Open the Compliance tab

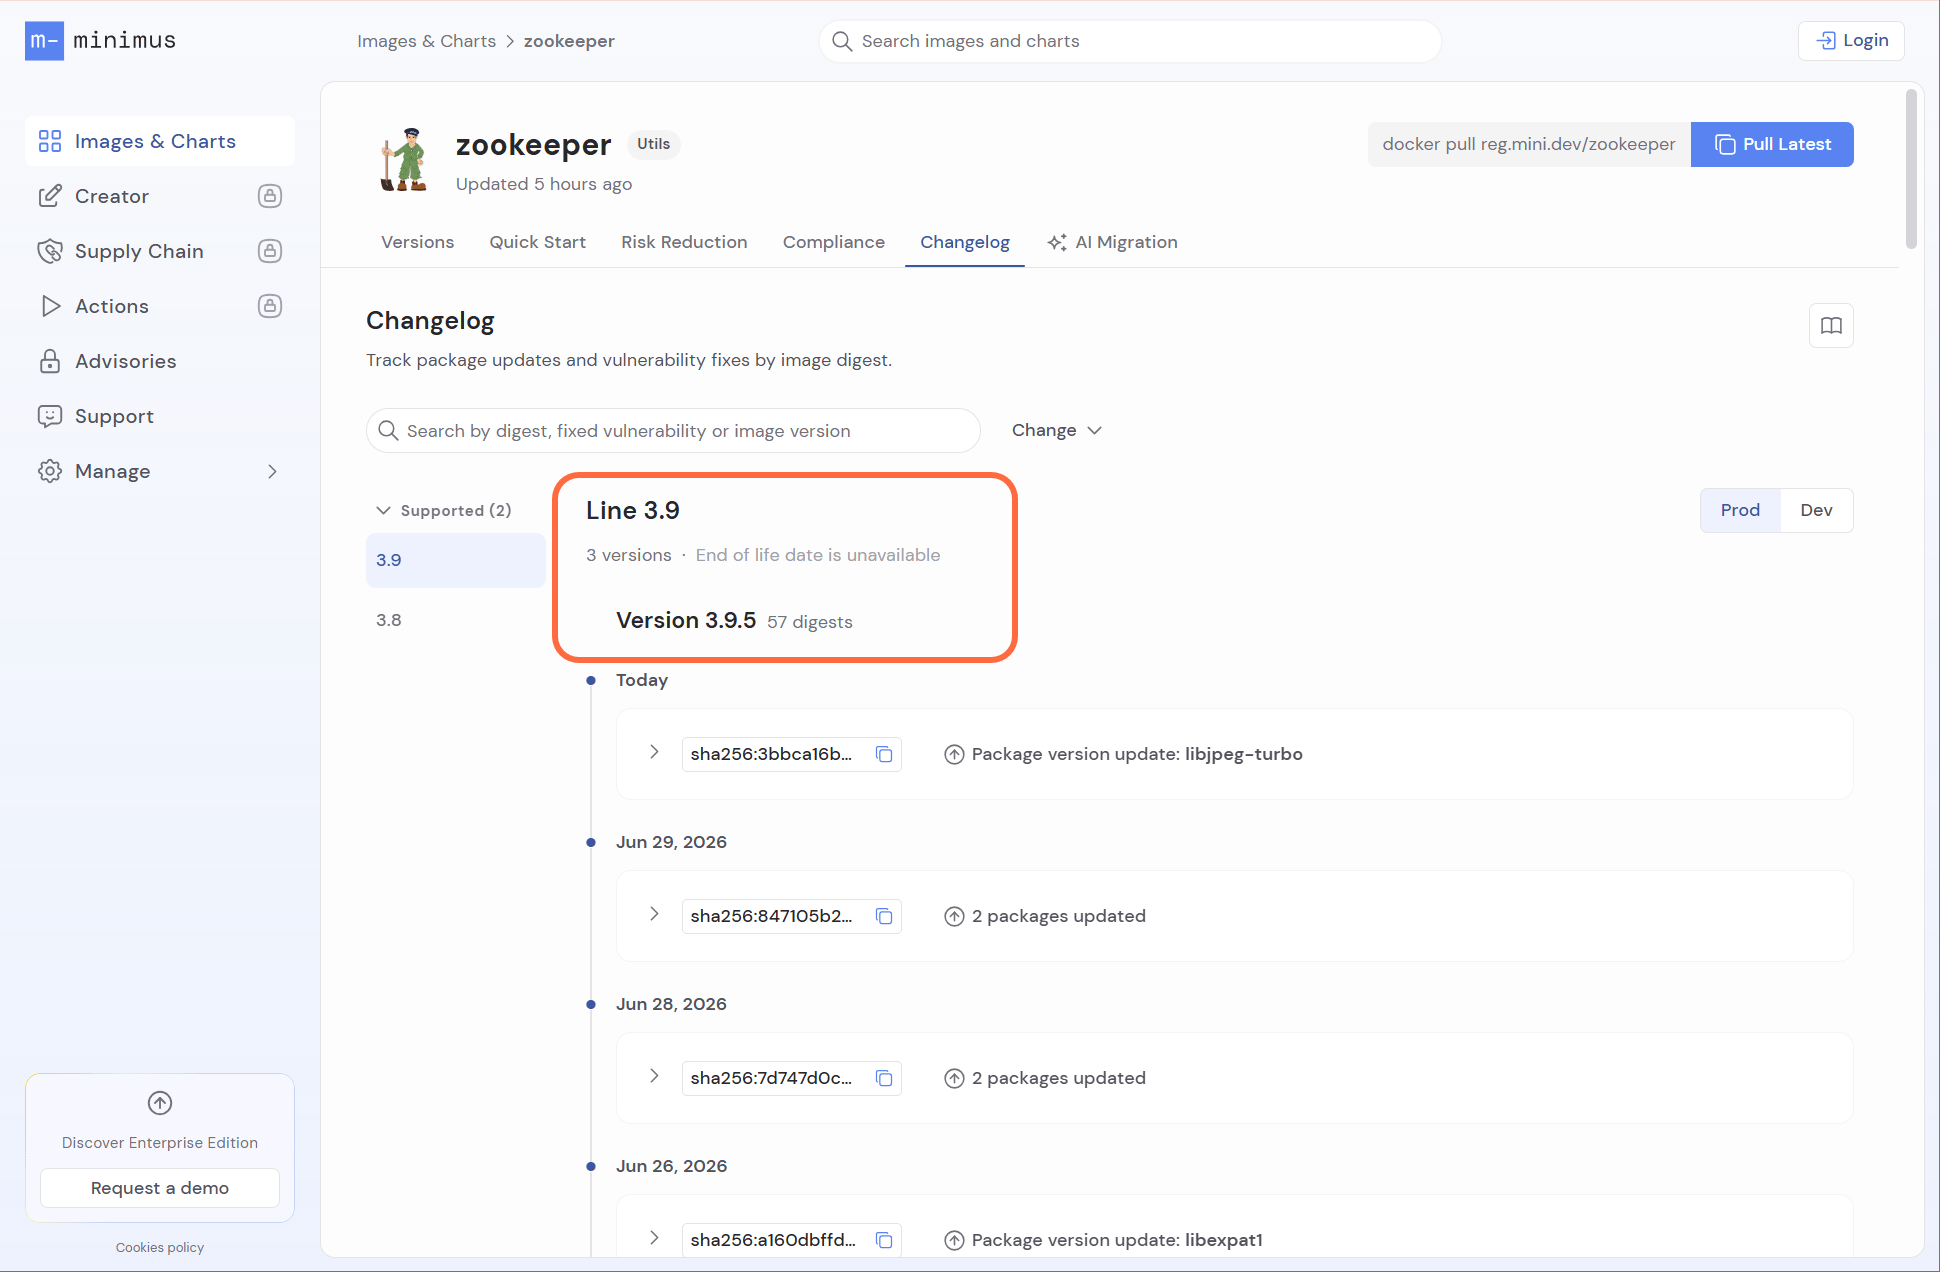click(x=833, y=242)
